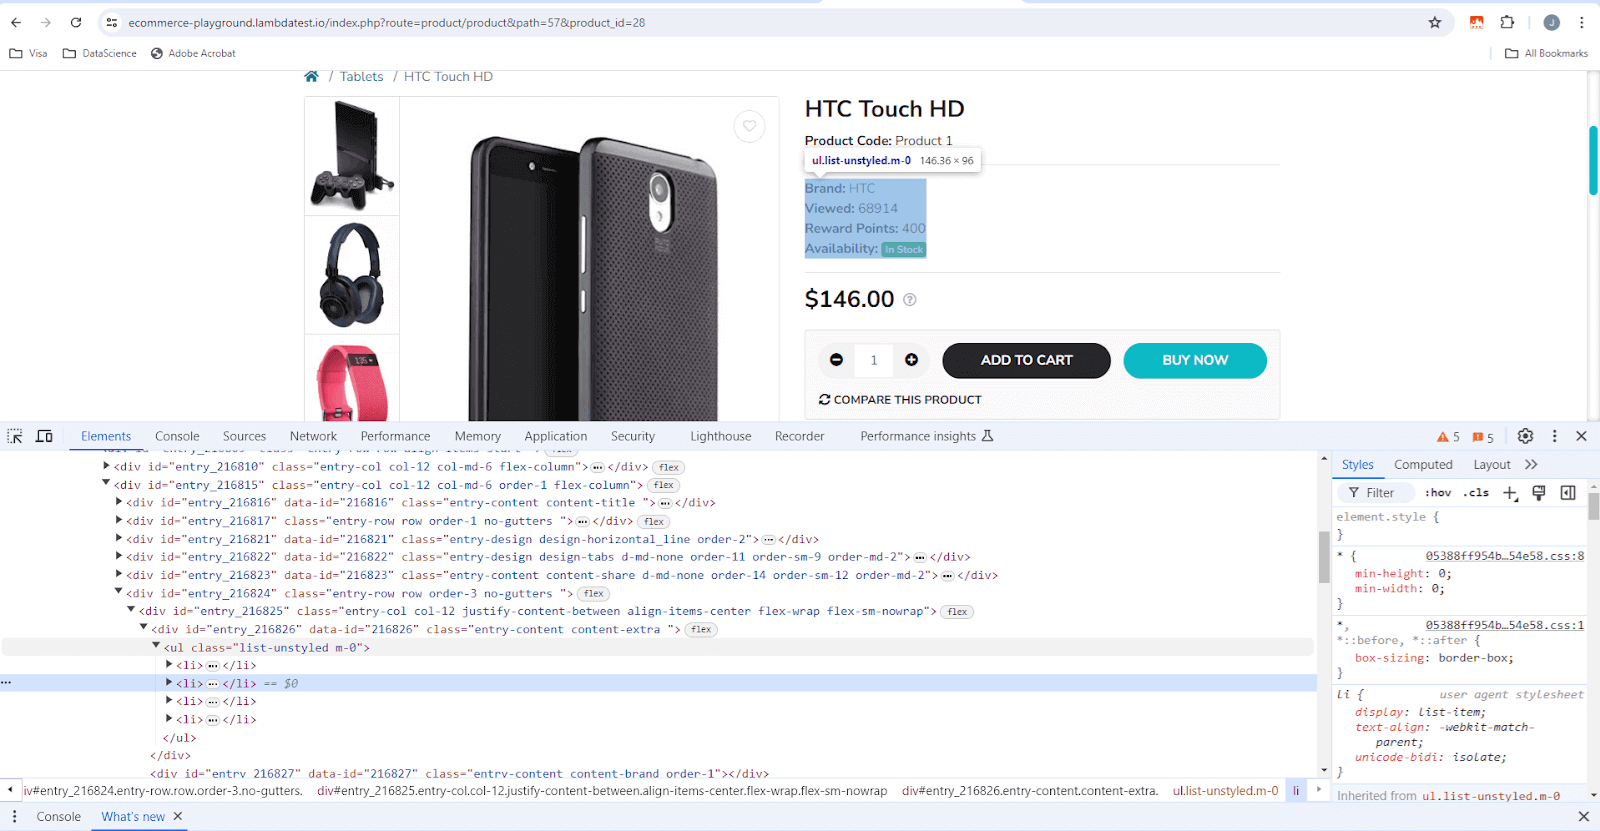Click the issues count badge

[x=1483, y=437]
